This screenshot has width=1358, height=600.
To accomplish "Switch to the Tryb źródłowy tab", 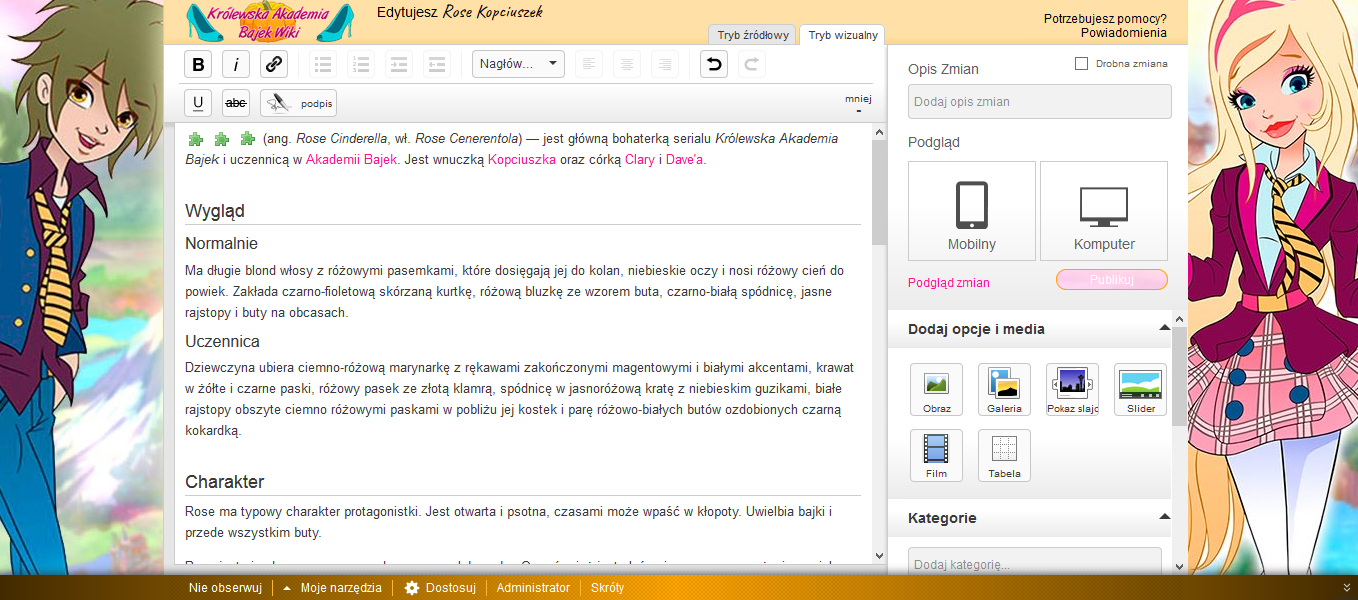I will click(x=753, y=35).
